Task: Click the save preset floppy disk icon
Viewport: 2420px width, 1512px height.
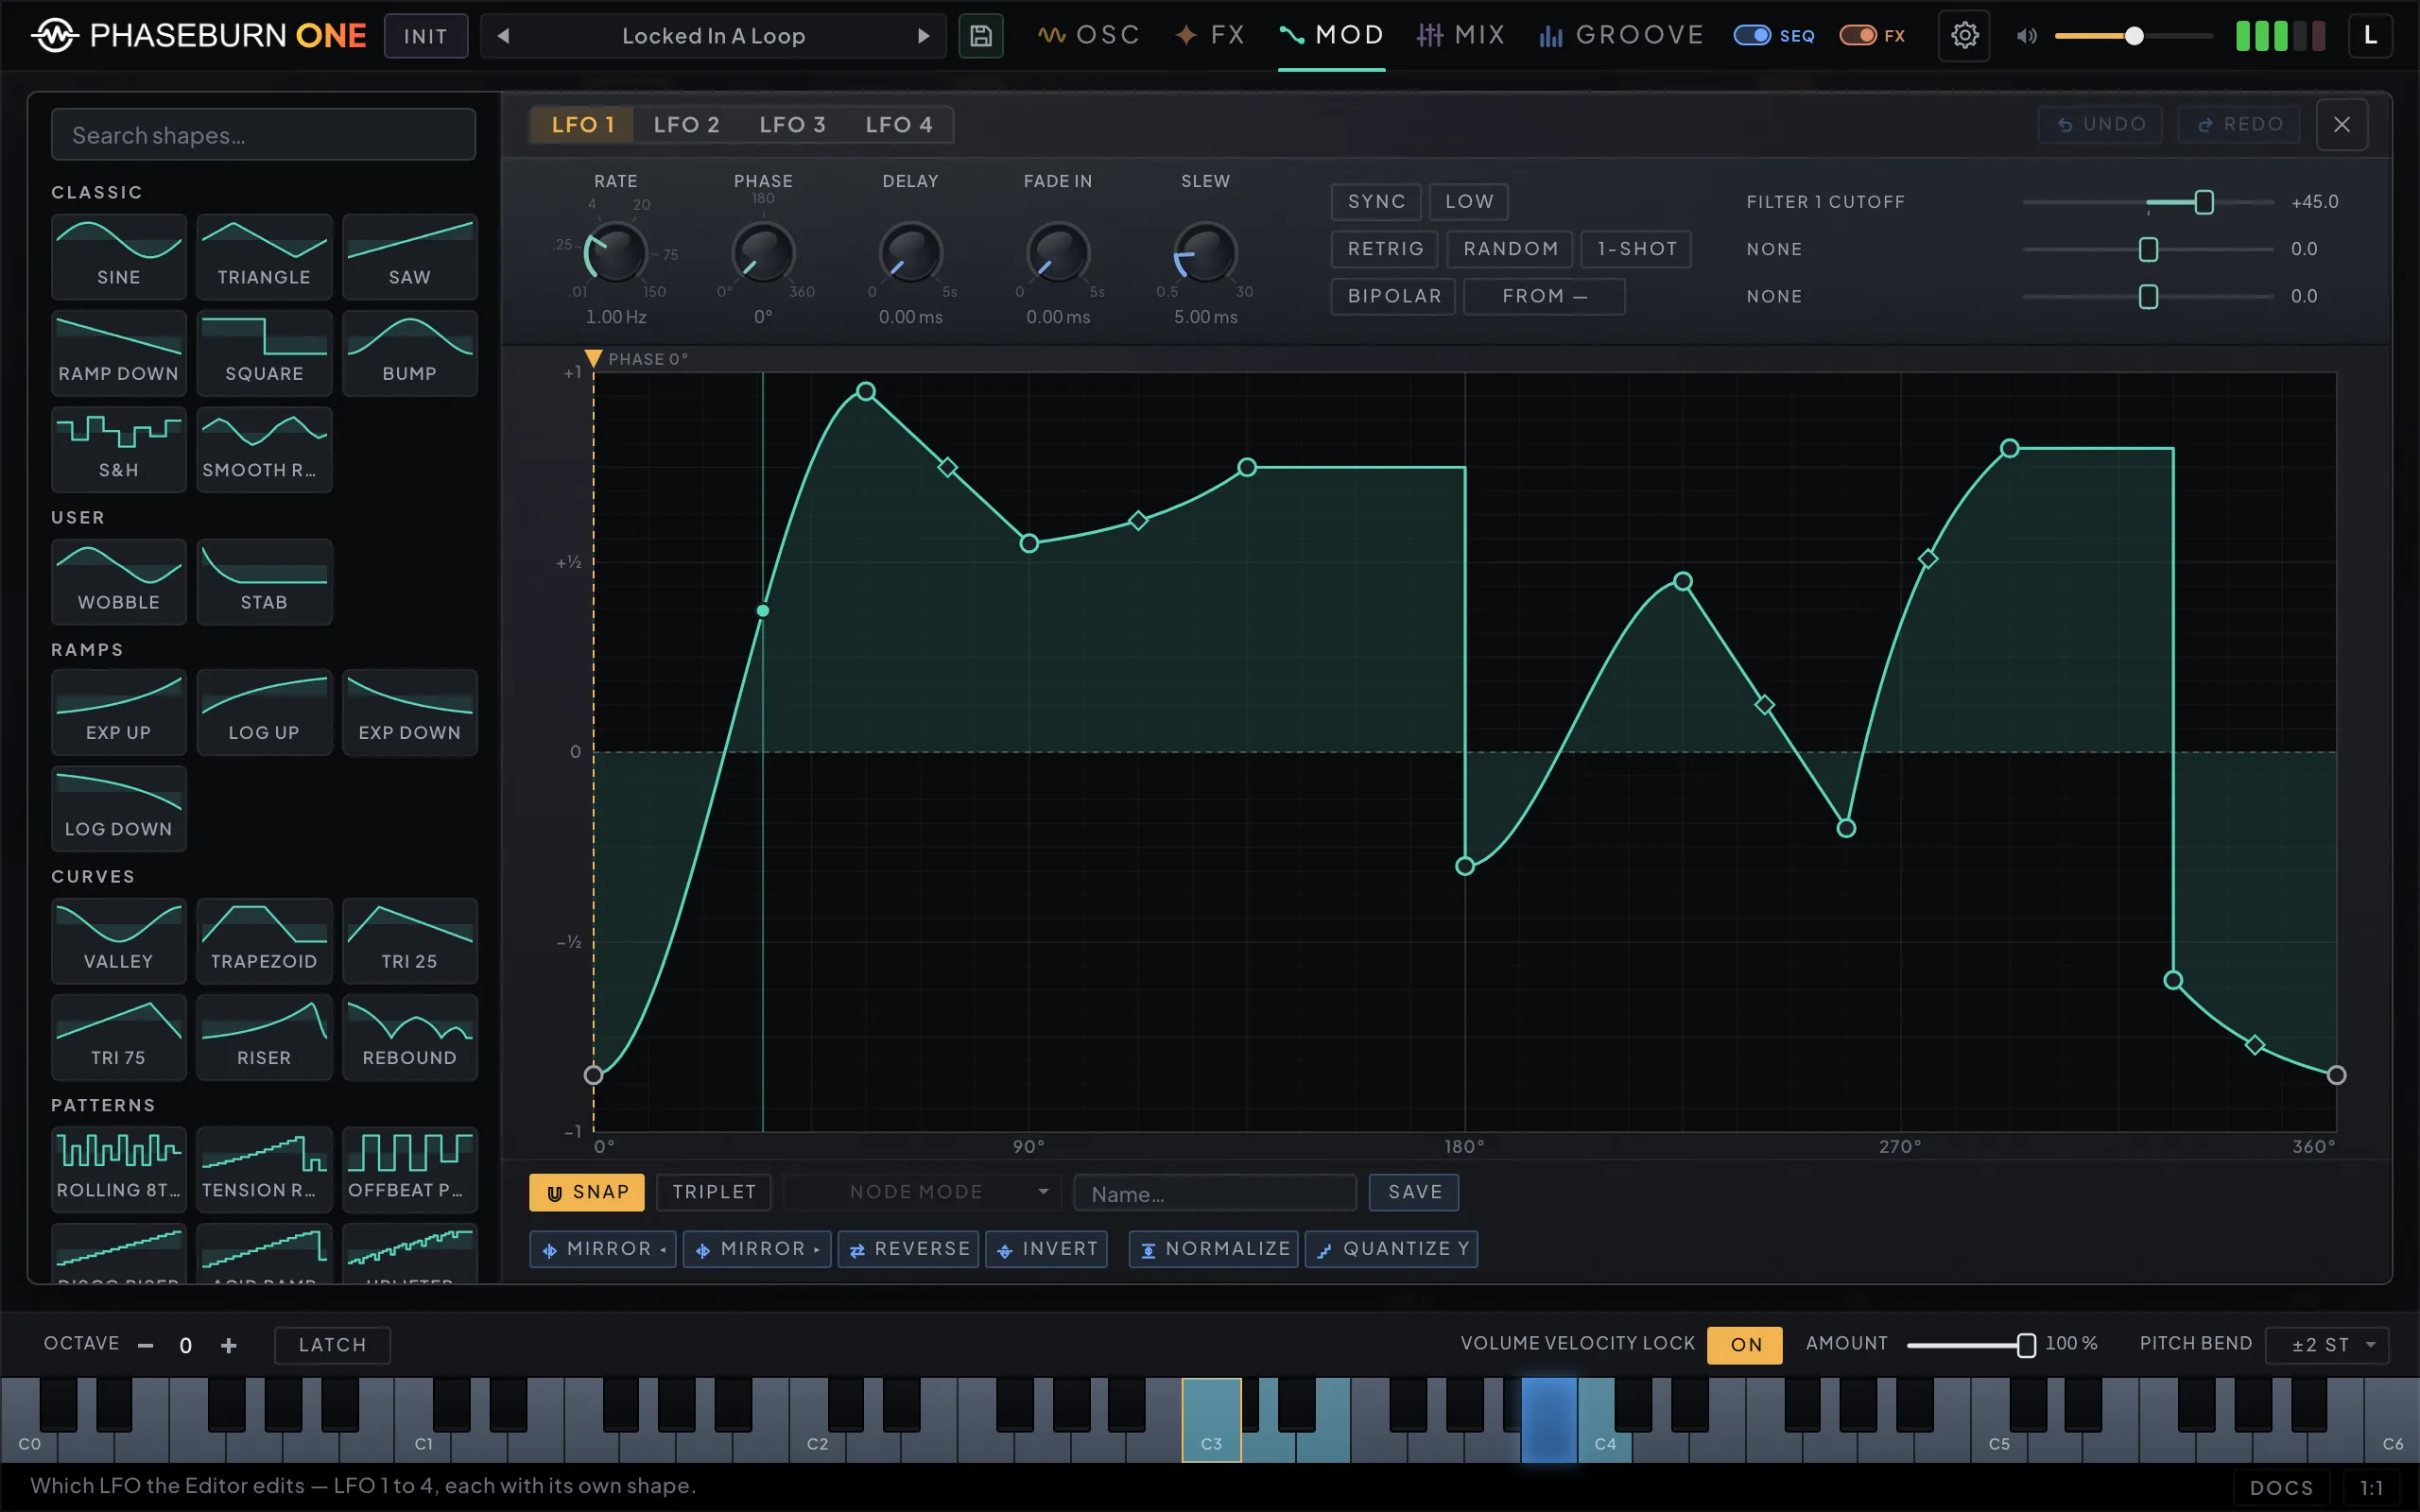Action: click(980, 36)
